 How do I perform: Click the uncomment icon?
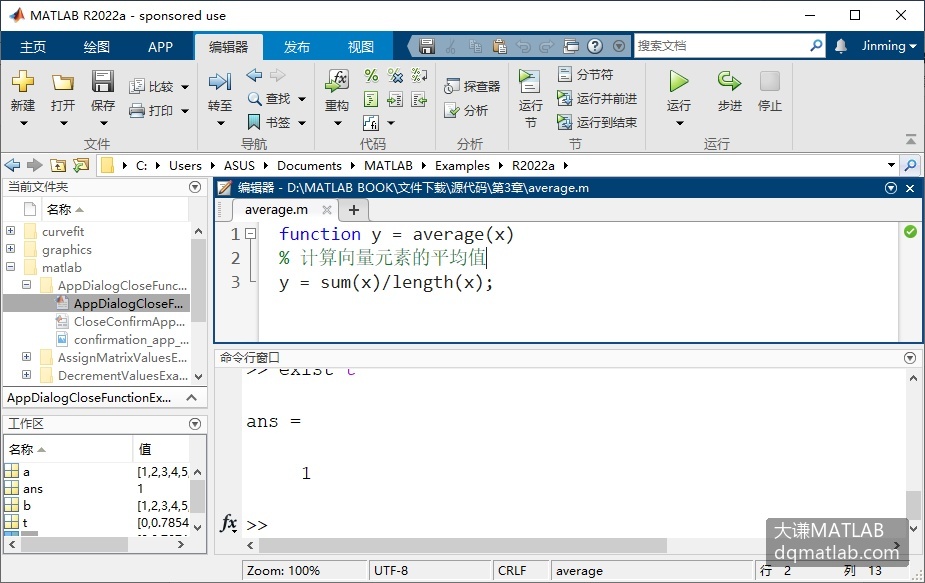pyautogui.click(x=395, y=76)
